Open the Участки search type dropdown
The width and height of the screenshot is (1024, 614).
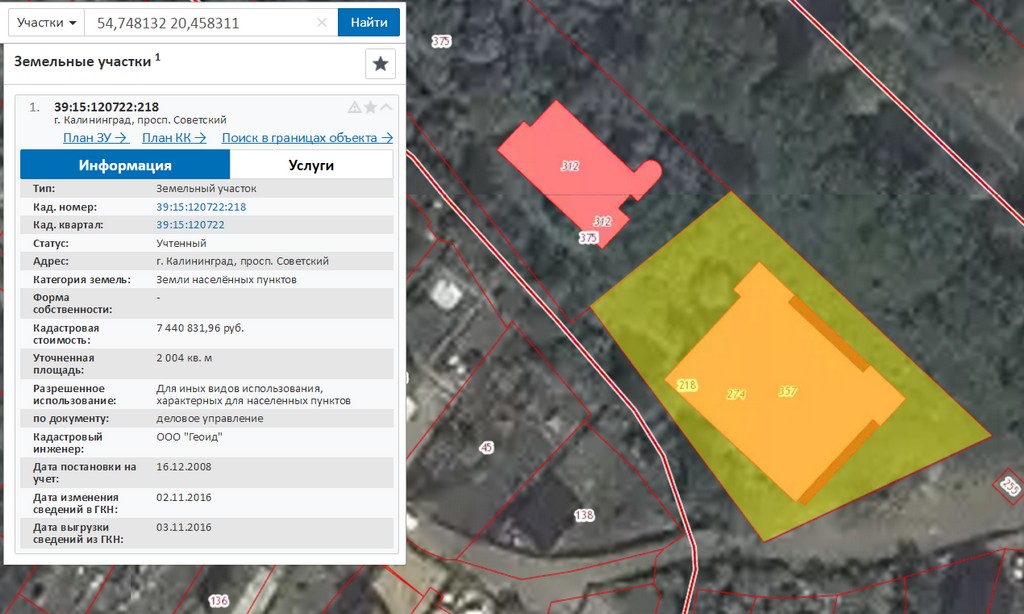coord(47,23)
